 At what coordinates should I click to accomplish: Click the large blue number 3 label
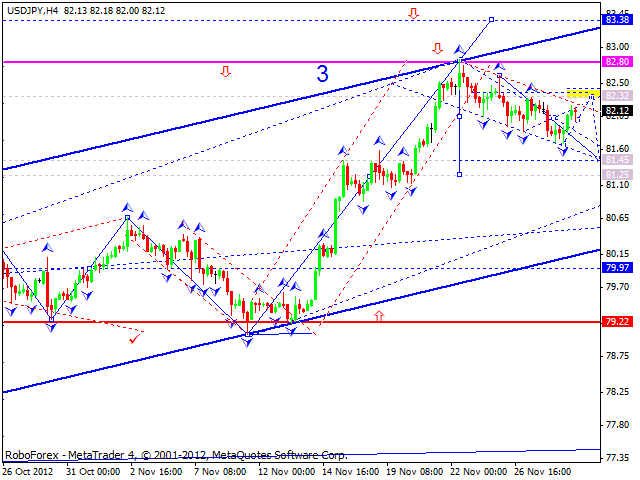pyautogui.click(x=322, y=74)
